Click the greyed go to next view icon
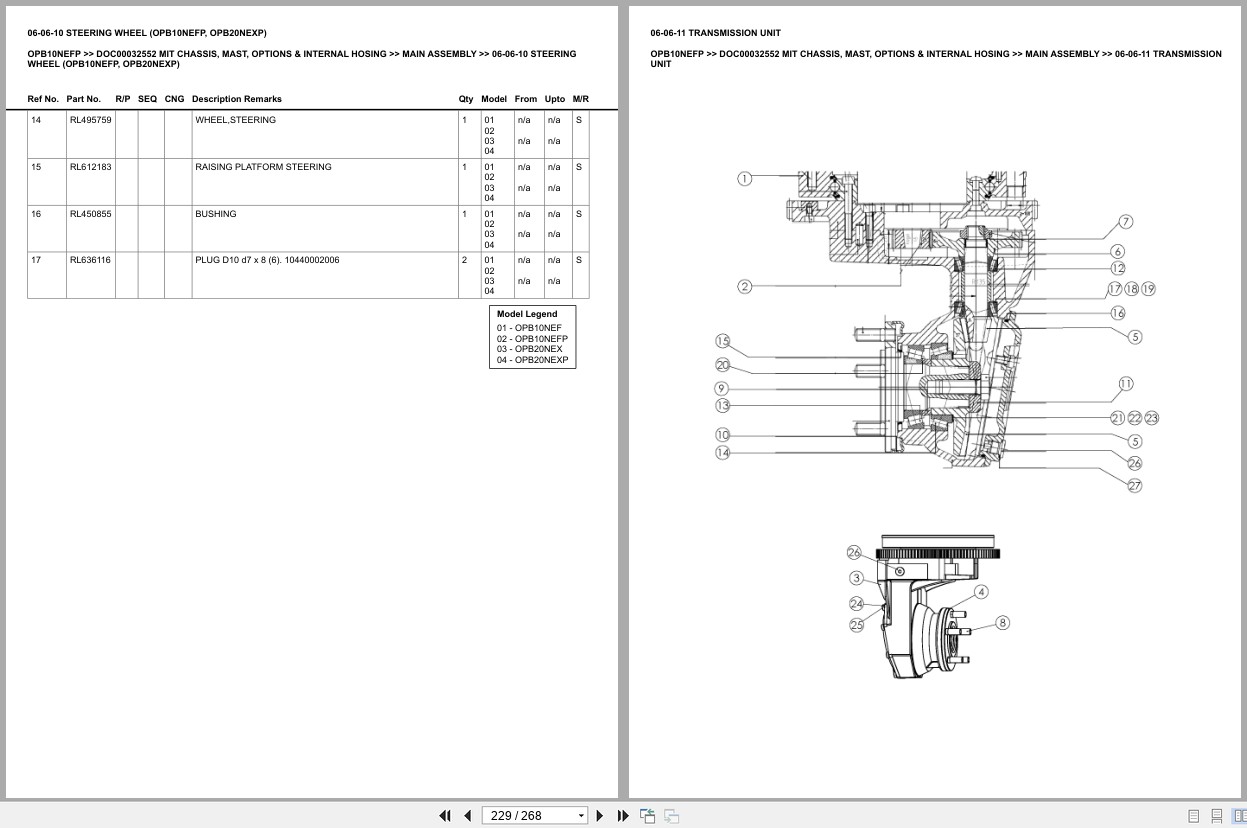 click(x=672, y=816)
